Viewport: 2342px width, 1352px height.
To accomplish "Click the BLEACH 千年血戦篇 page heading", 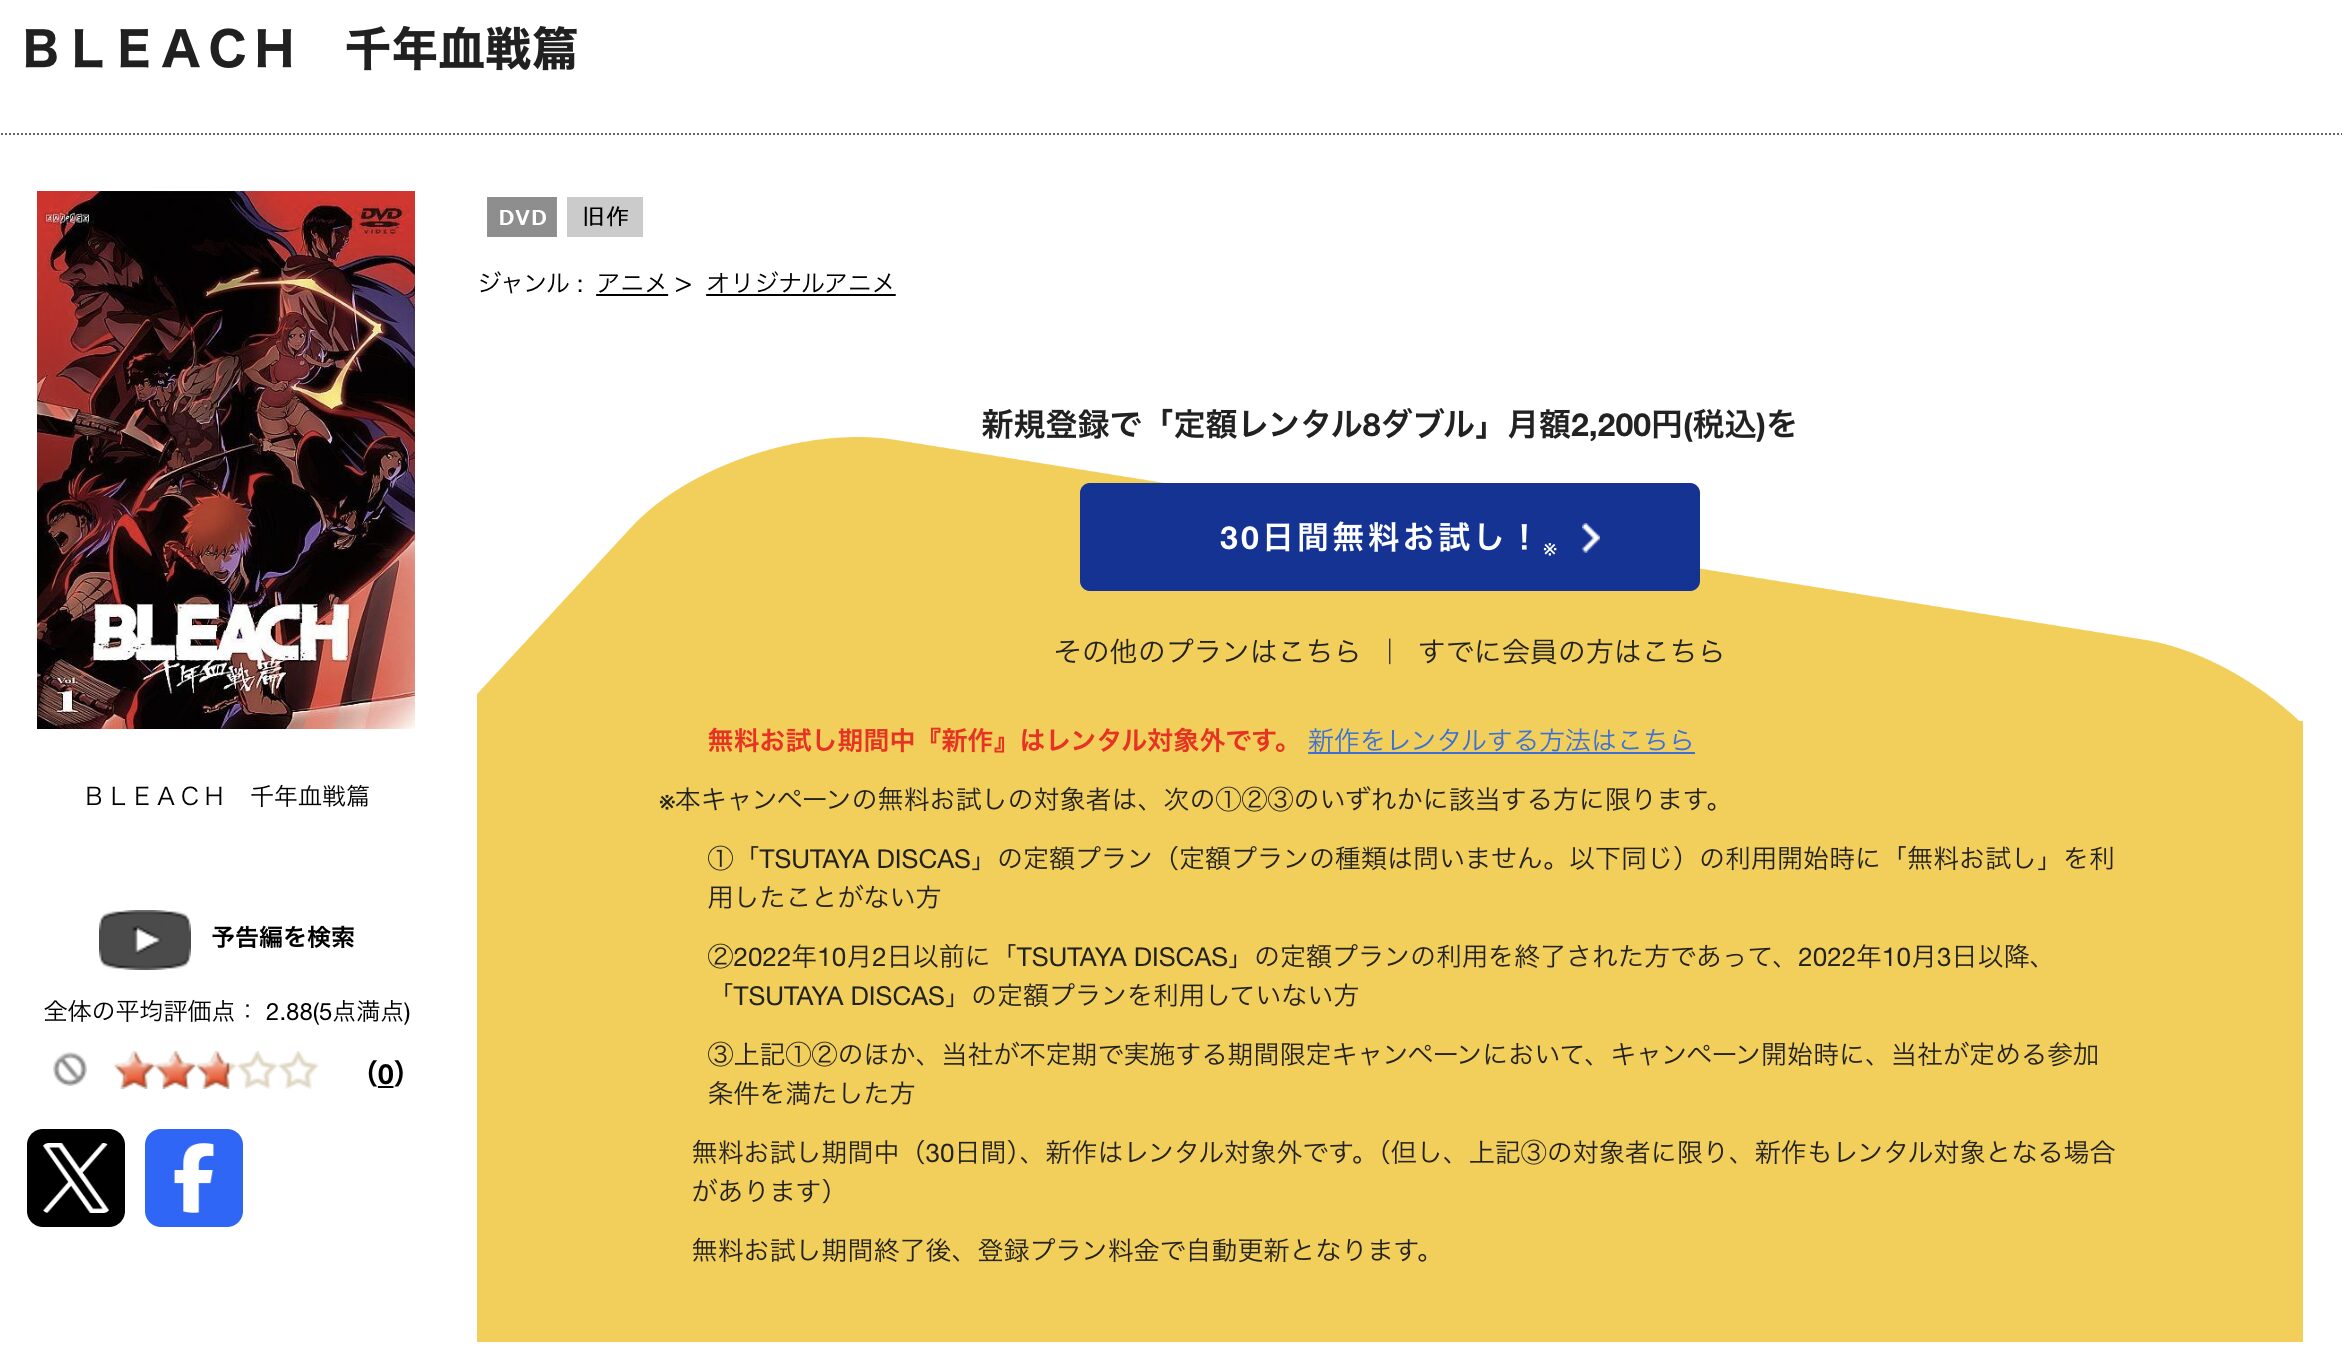I will tap(300, 49).
